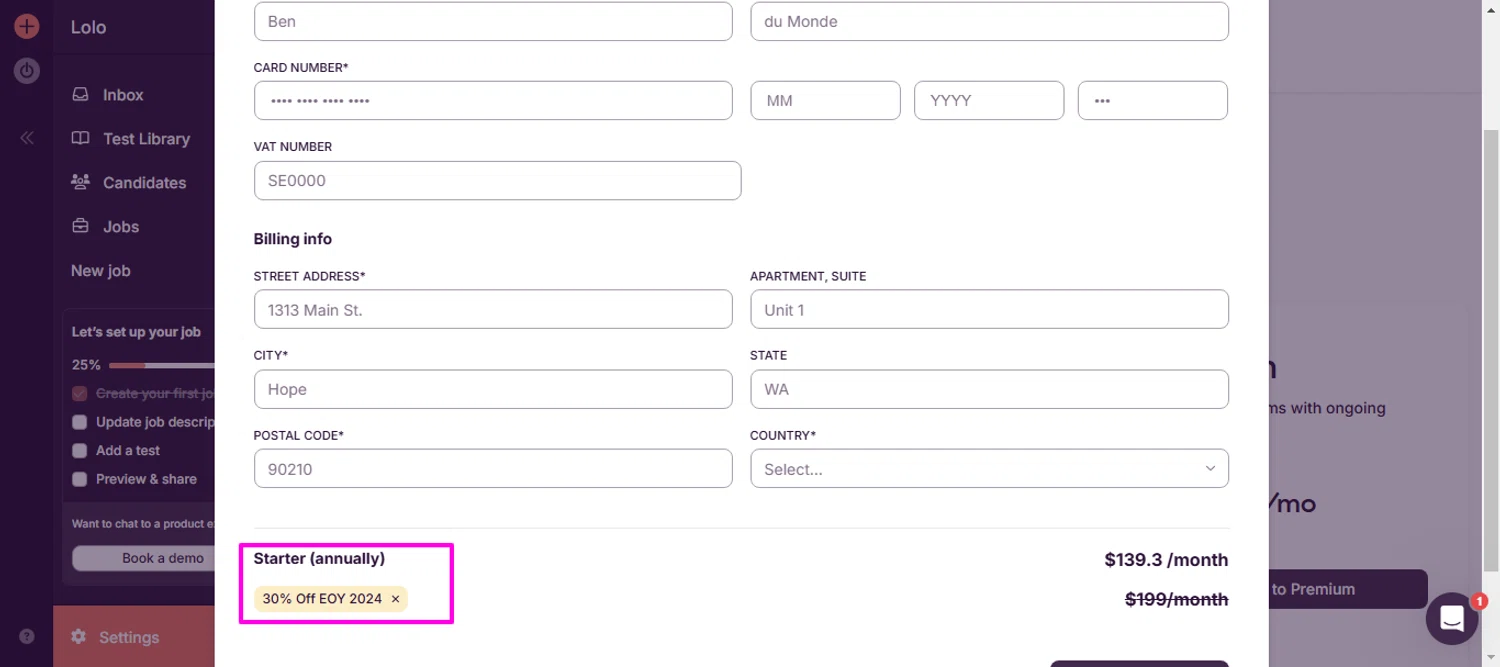The width and height of the screenshot is (1500, 667).
Task: Check the Preview & share item
Action: coord(80,479)
